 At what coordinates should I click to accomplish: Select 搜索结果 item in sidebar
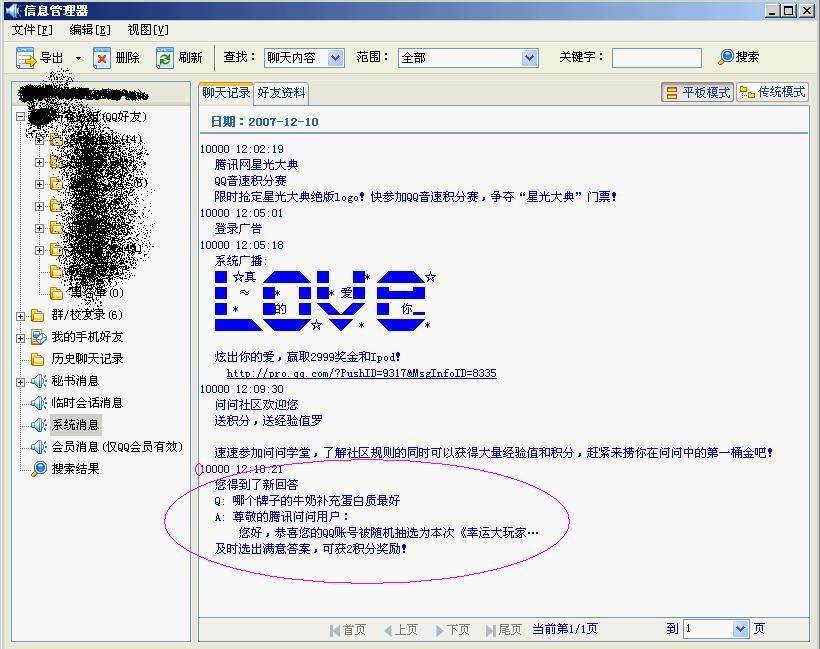pos(75,469)
